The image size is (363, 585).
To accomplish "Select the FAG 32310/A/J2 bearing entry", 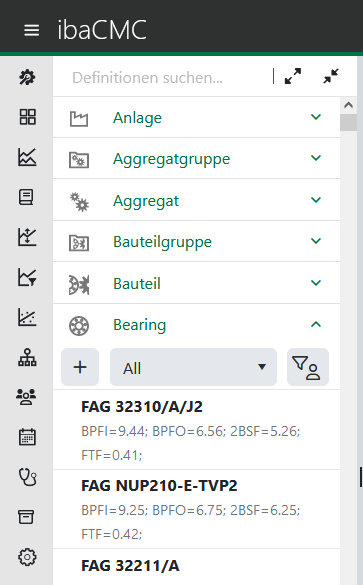I will (x=197, y=430).
